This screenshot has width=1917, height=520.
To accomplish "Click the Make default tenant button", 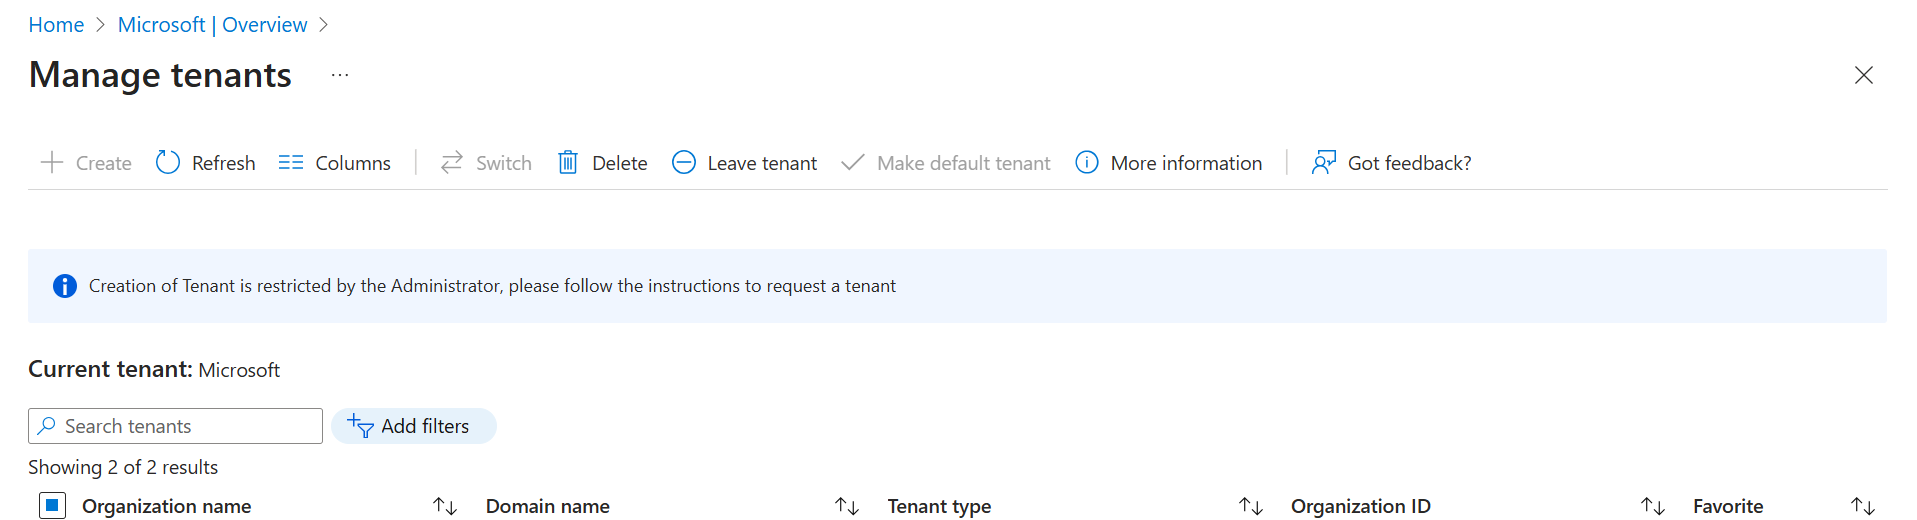I will click(x=946, y=162).
